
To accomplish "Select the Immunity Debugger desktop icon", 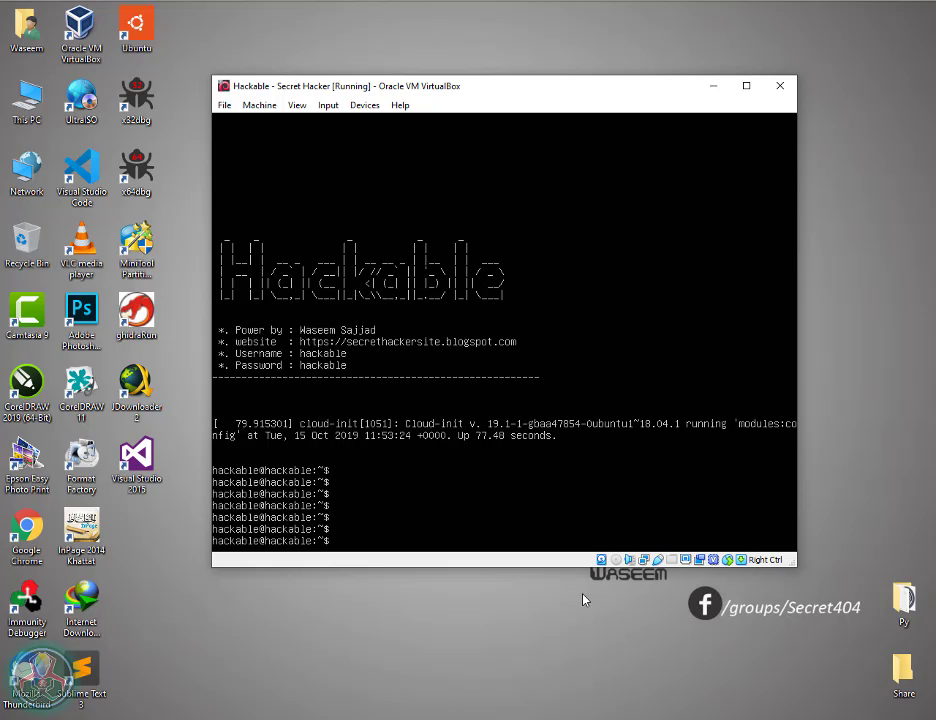I will 27,608.
